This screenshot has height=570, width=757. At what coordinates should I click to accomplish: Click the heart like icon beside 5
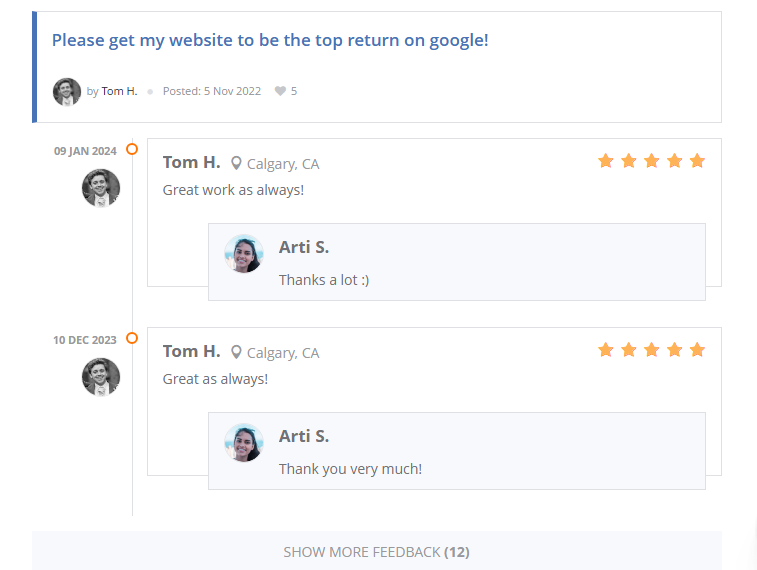(280, 91)
